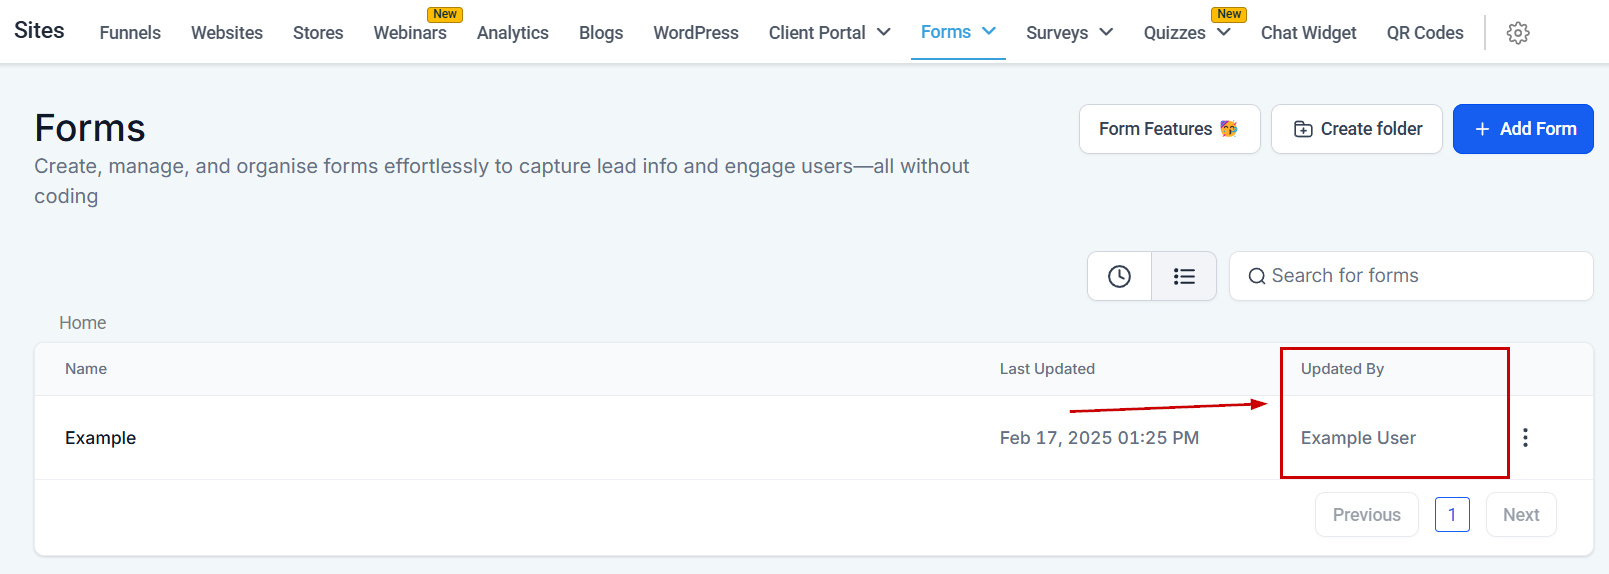This screenshot has height=574, width=1609.
Task: Switch to list view icon
Action: [1184, 276]
